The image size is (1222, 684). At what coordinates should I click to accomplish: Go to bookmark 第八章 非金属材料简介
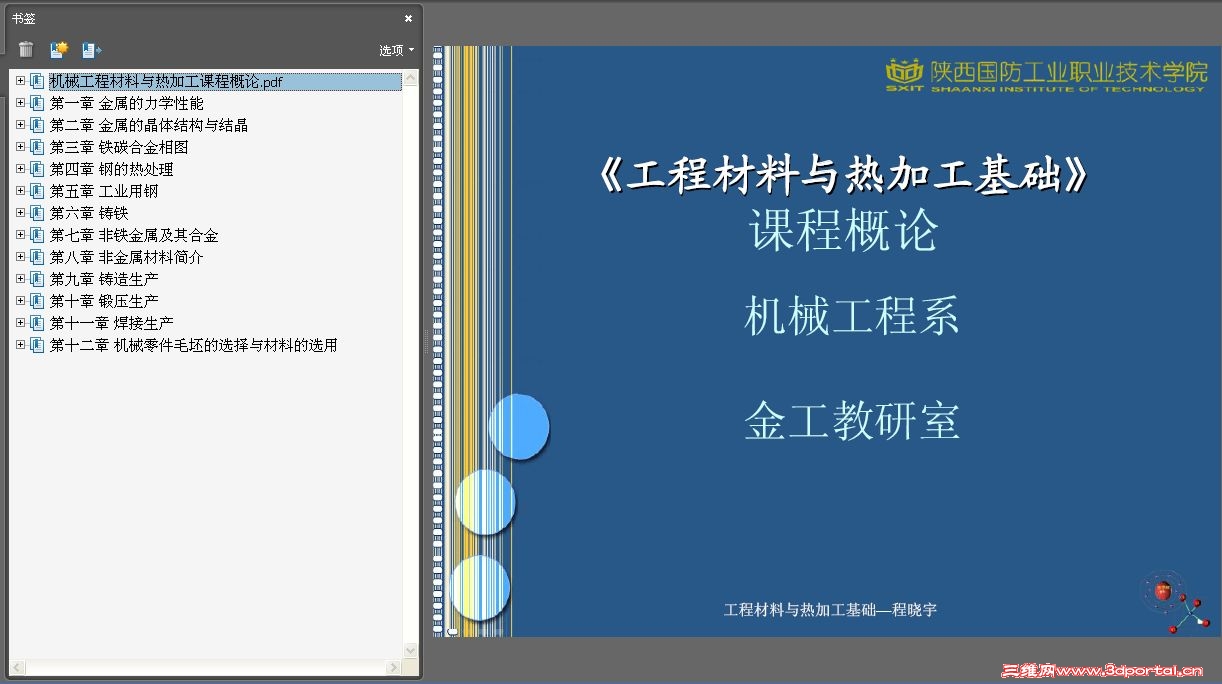127,257
